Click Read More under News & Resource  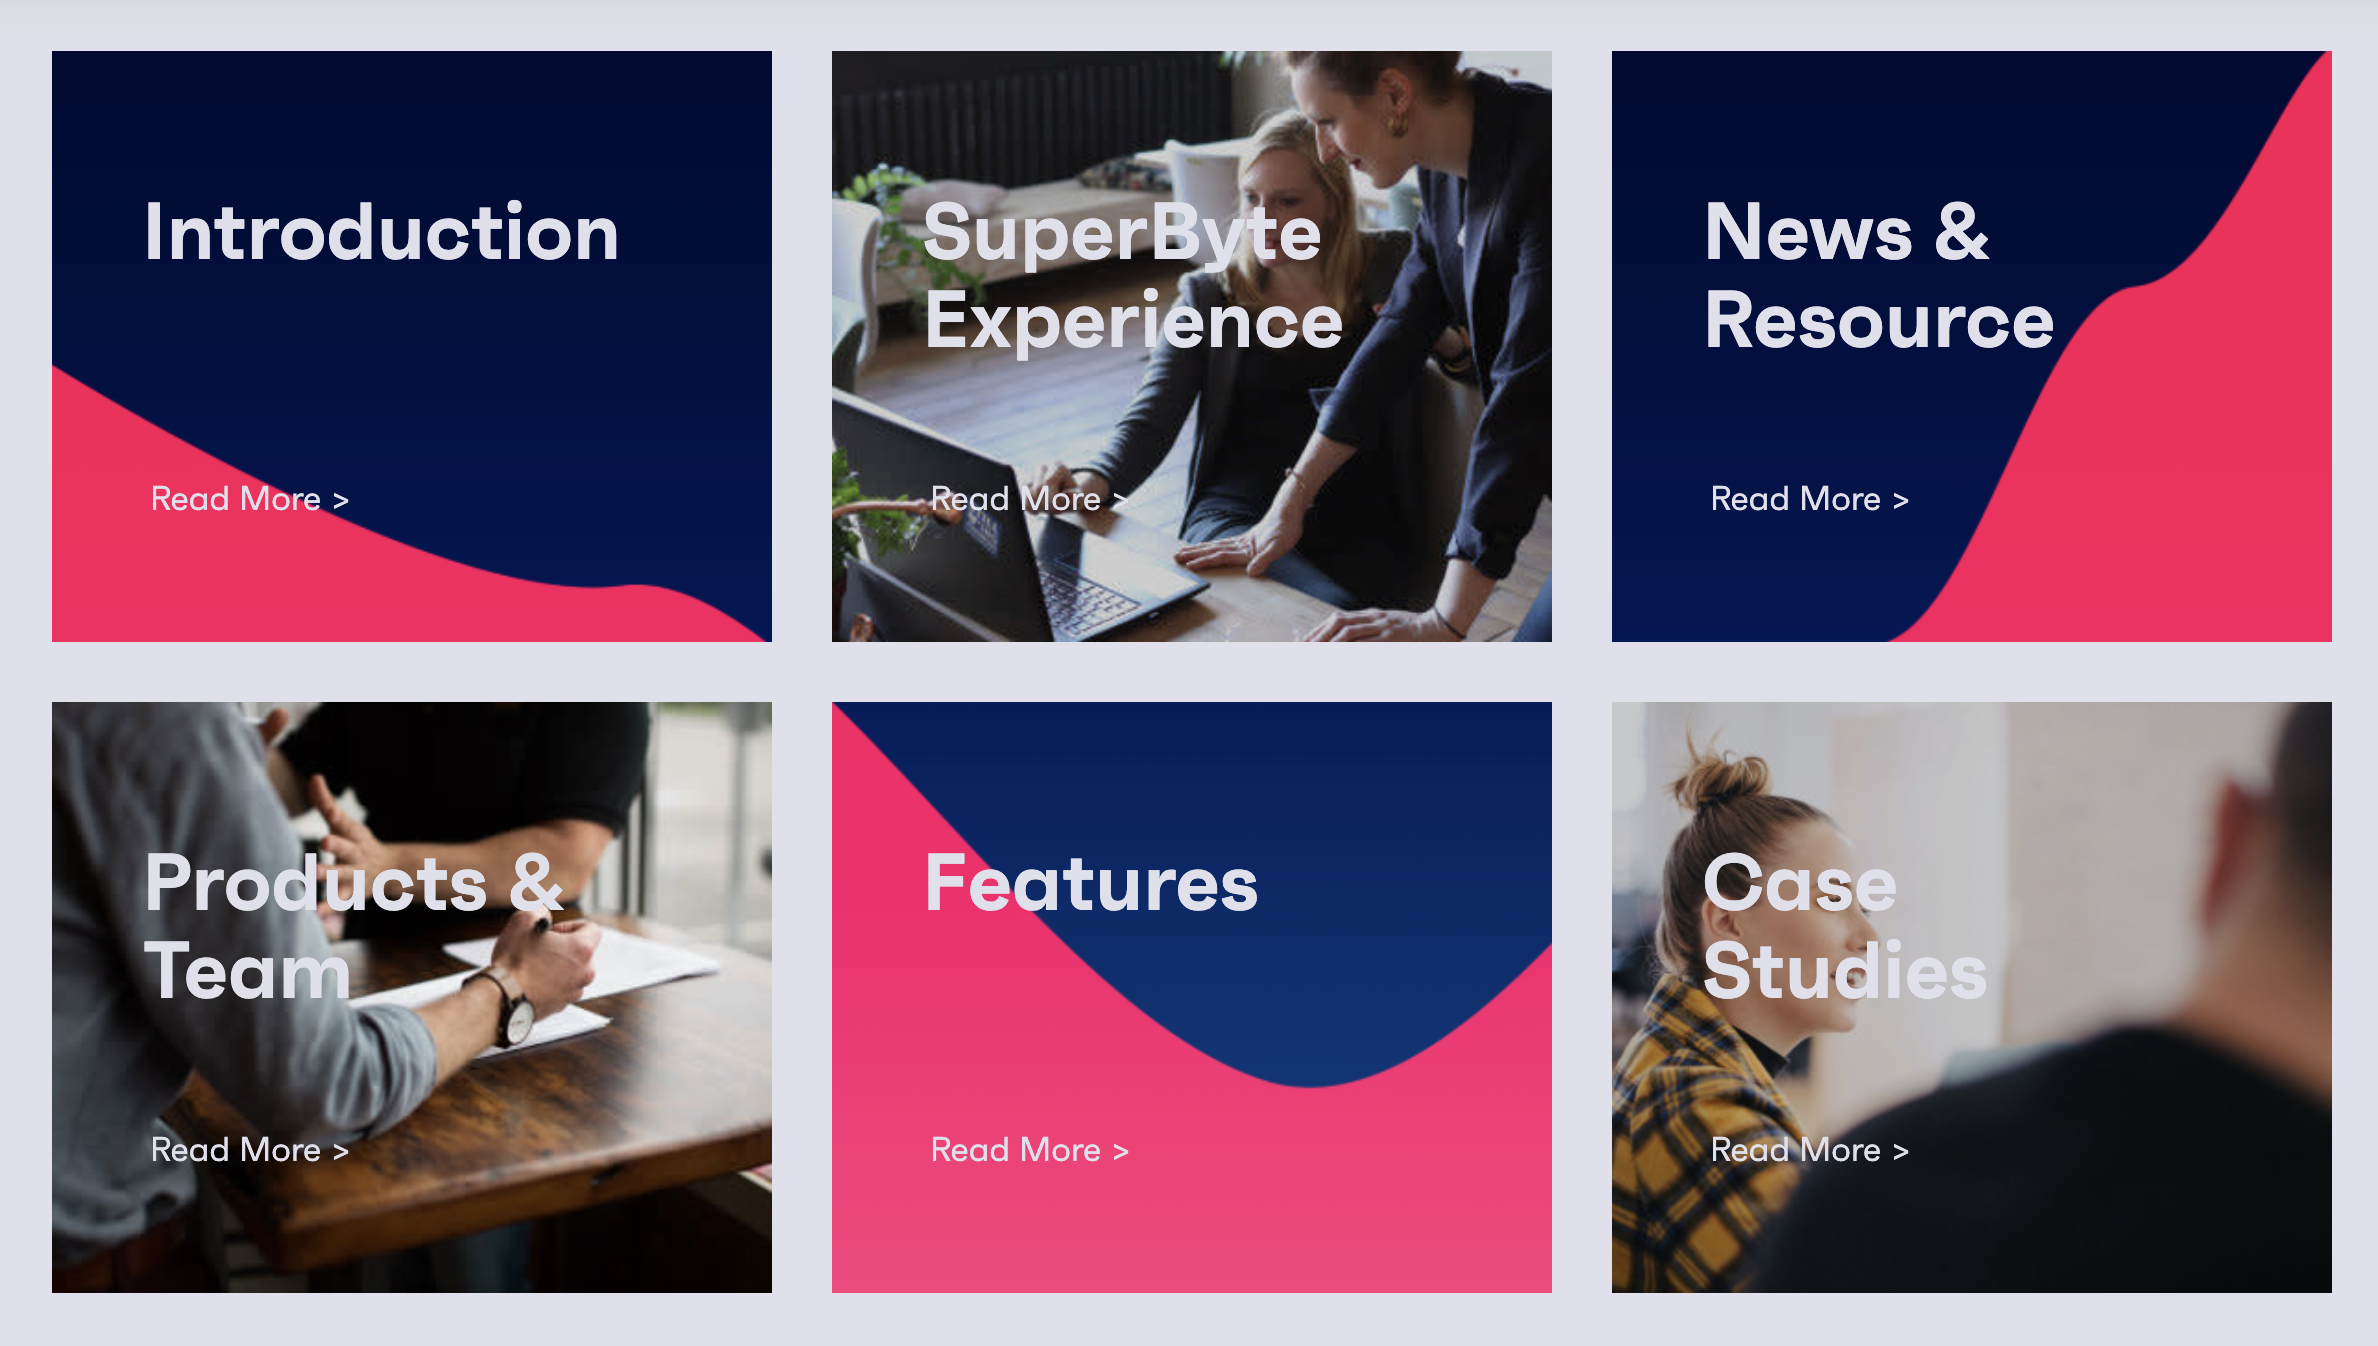pos(1809,499)
